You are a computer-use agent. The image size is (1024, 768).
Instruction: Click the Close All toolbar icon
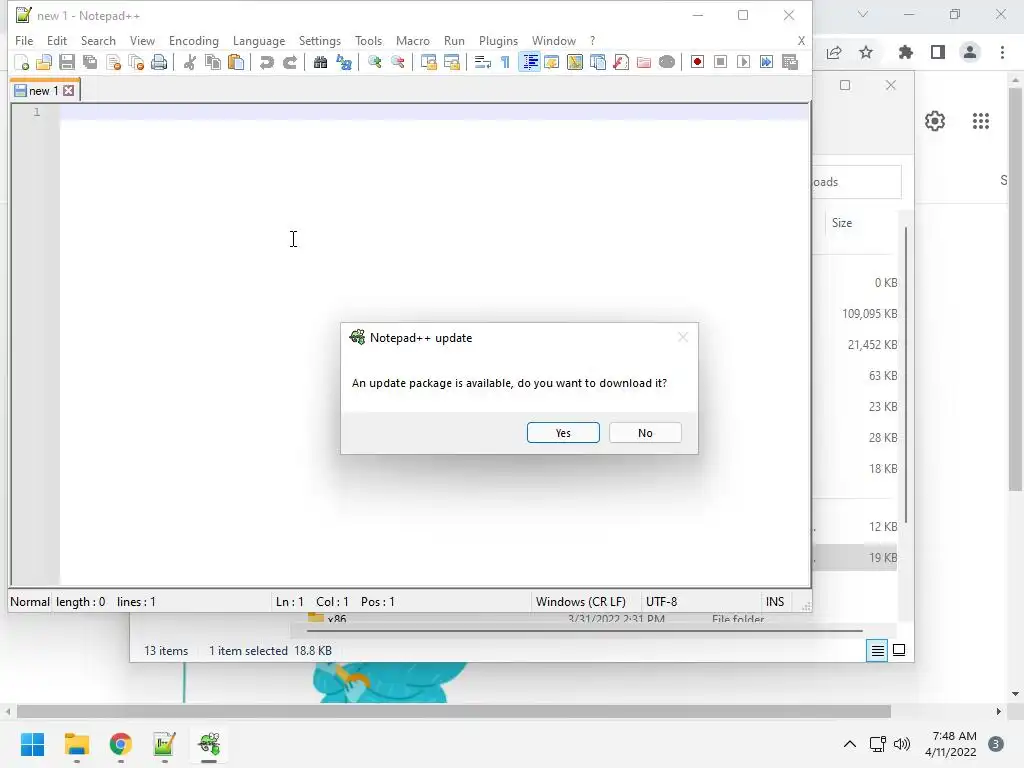136,62
